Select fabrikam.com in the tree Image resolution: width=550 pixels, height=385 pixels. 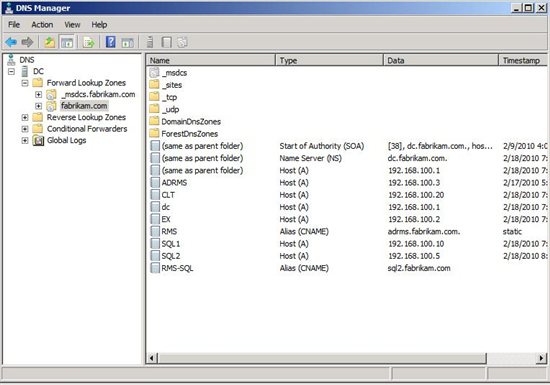[x=84, y=106]
